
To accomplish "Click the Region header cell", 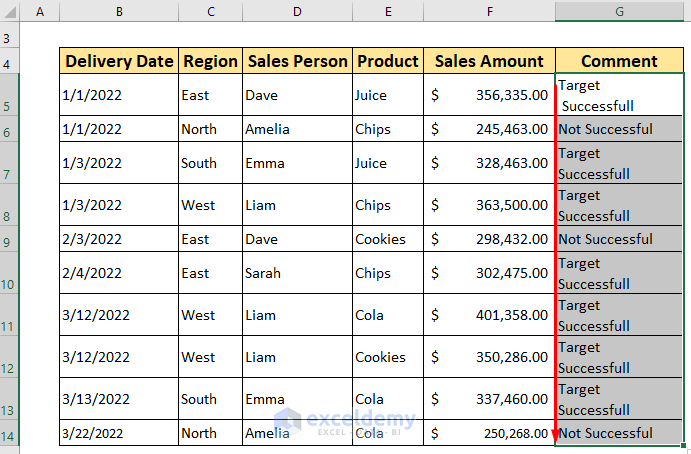I will [x=210, y=61].
